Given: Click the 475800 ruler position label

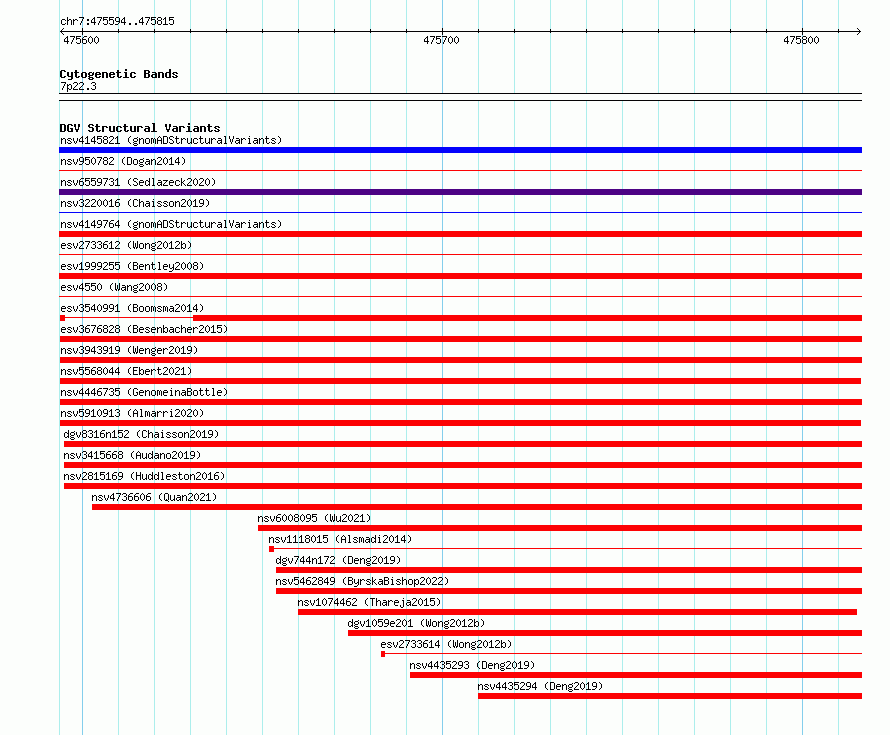Looking at the screenshot, I should tap(801, 40).
